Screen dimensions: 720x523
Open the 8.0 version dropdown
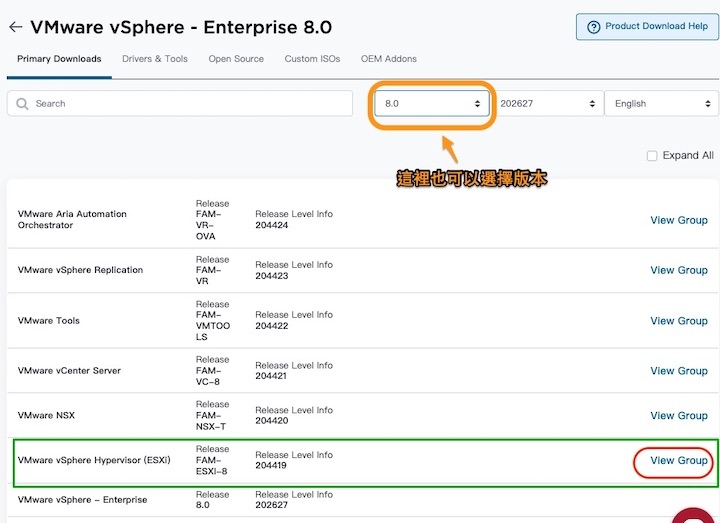point(432,103)
